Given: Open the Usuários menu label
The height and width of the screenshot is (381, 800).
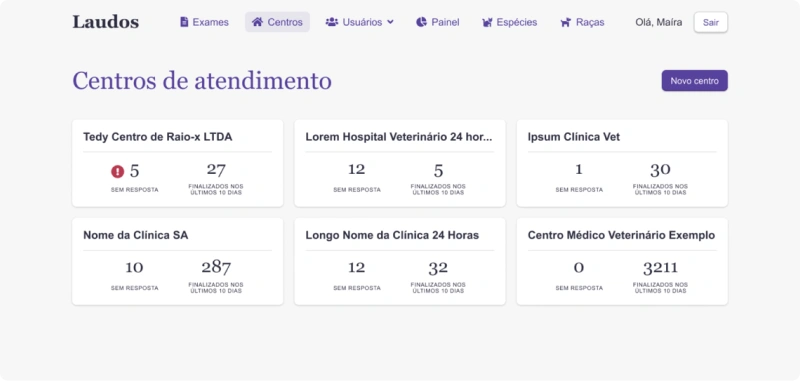Looking at the screenshot, I should (362, 22).
